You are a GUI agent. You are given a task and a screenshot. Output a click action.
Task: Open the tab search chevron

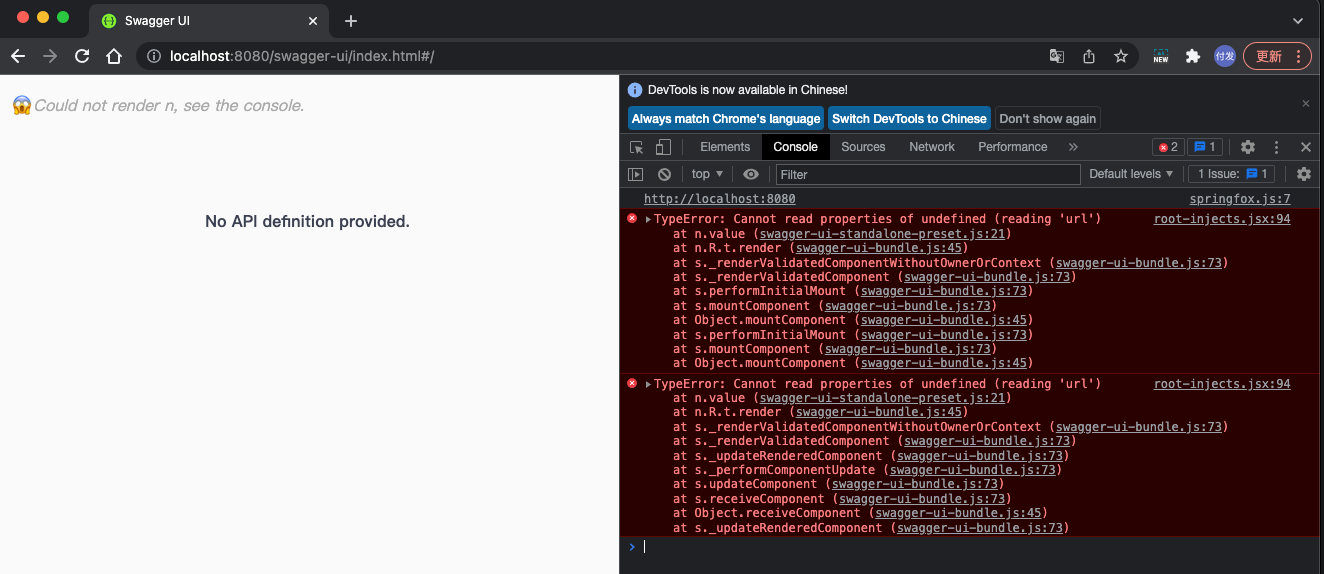(x=1298, y=20)
